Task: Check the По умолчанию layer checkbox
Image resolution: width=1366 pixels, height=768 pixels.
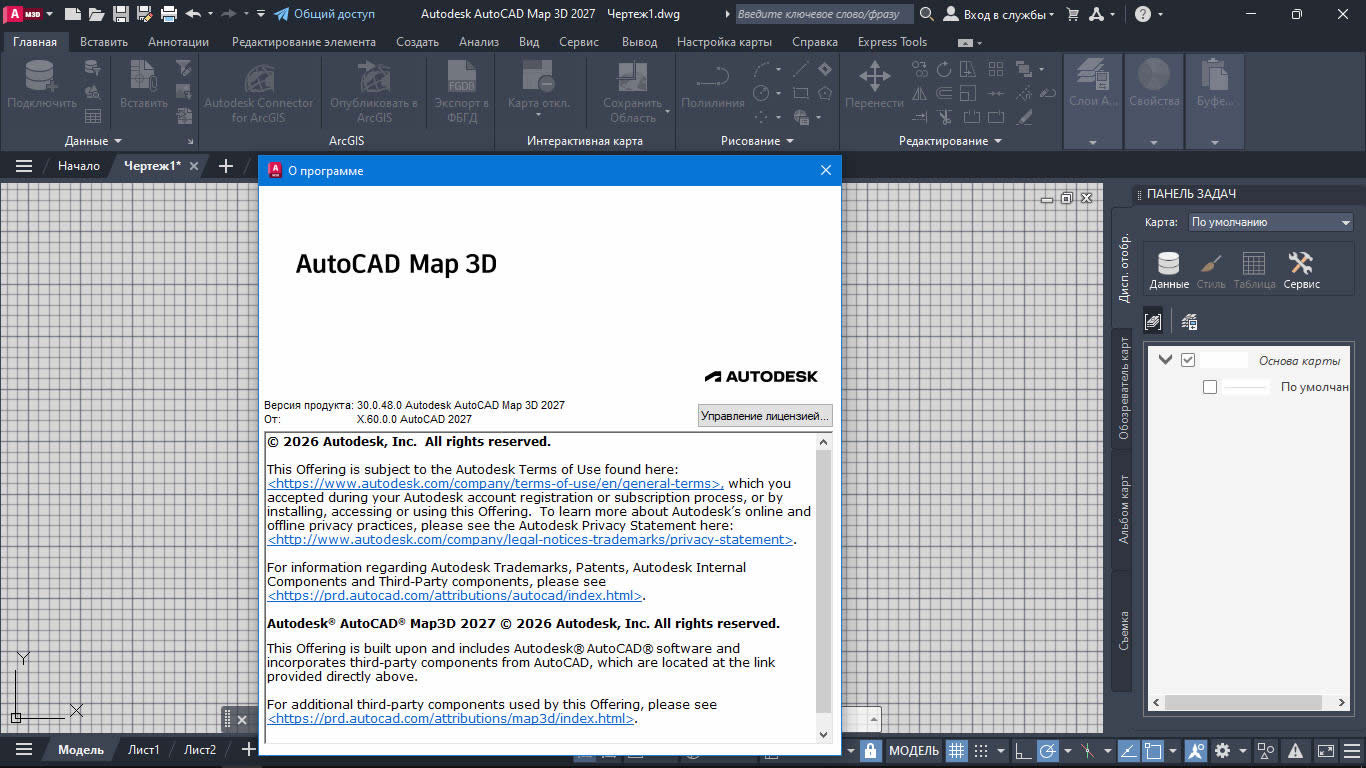Action: (1210, 387)
